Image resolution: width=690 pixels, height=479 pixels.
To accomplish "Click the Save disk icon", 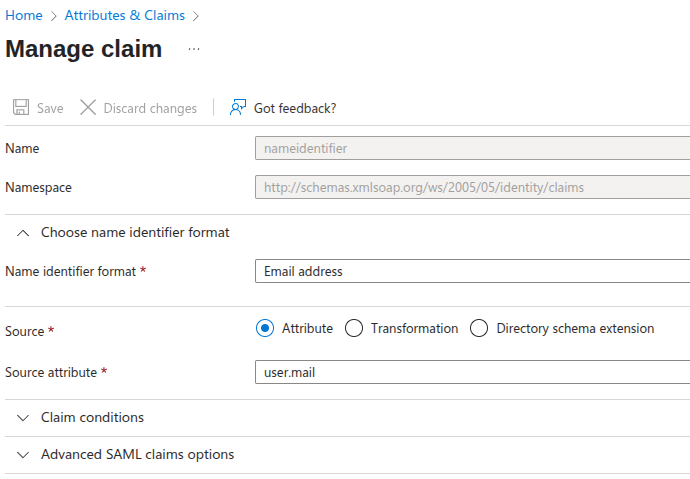I will (20, 108).
